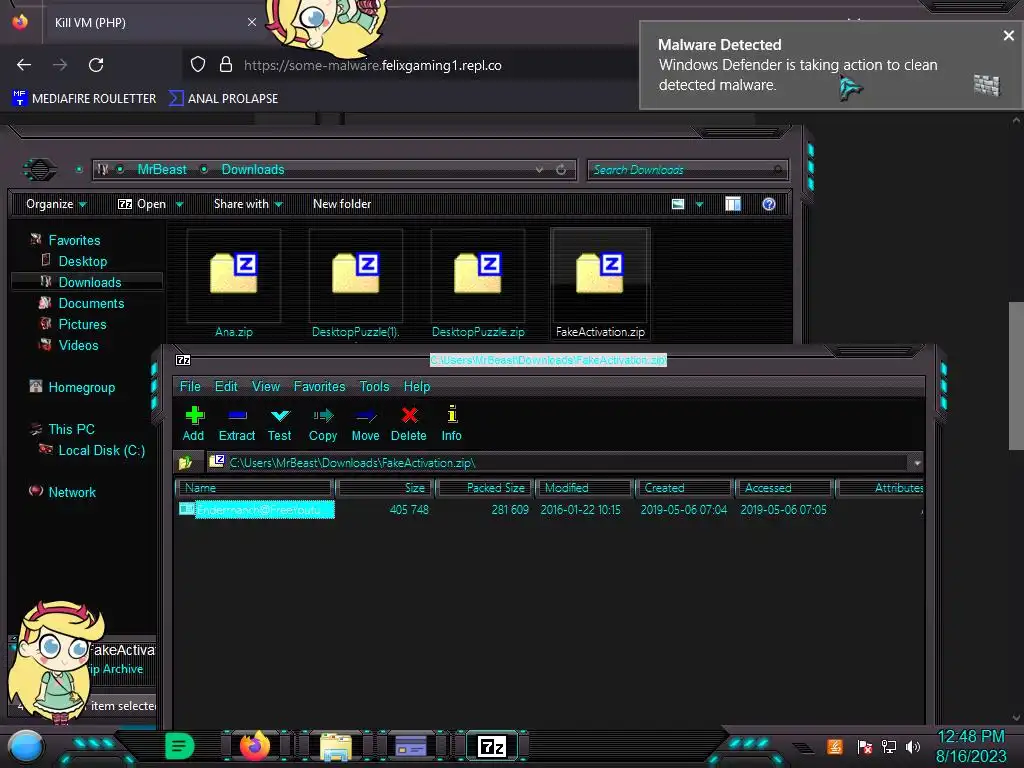Expand the Share with dropdown

click(x=248, y=204)
